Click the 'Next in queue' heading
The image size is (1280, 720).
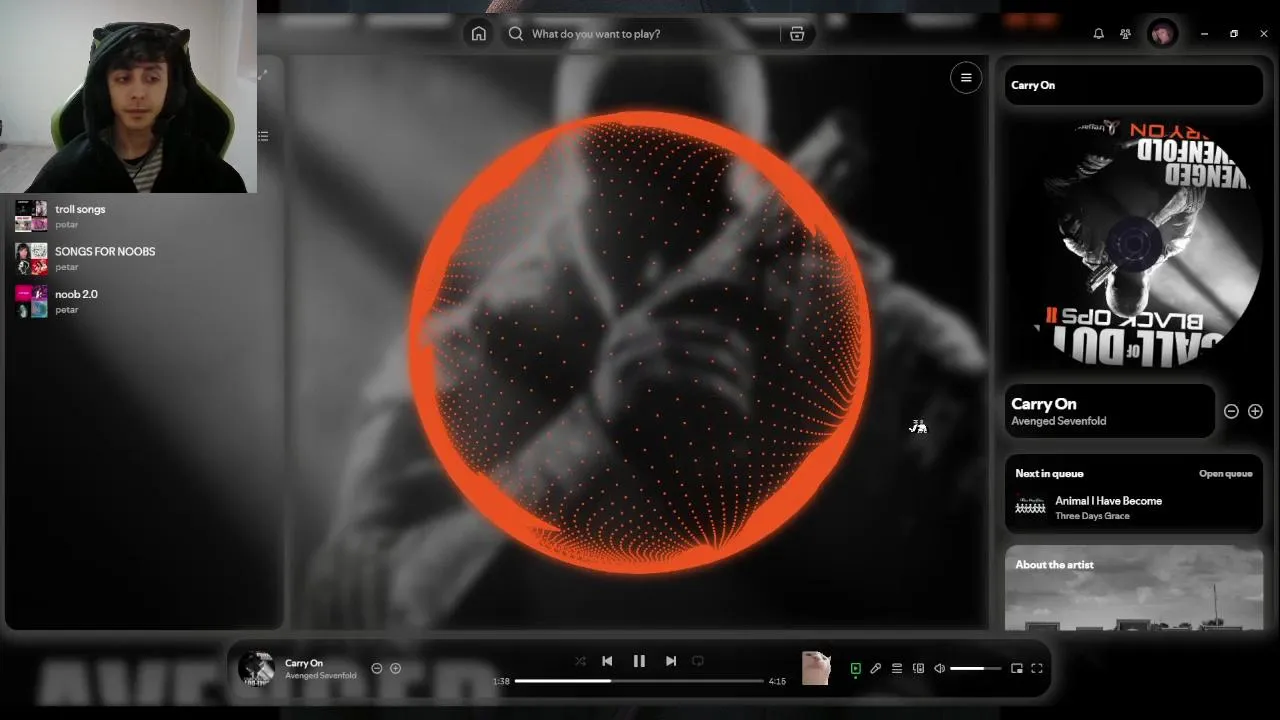click(x=1049, y=474)
